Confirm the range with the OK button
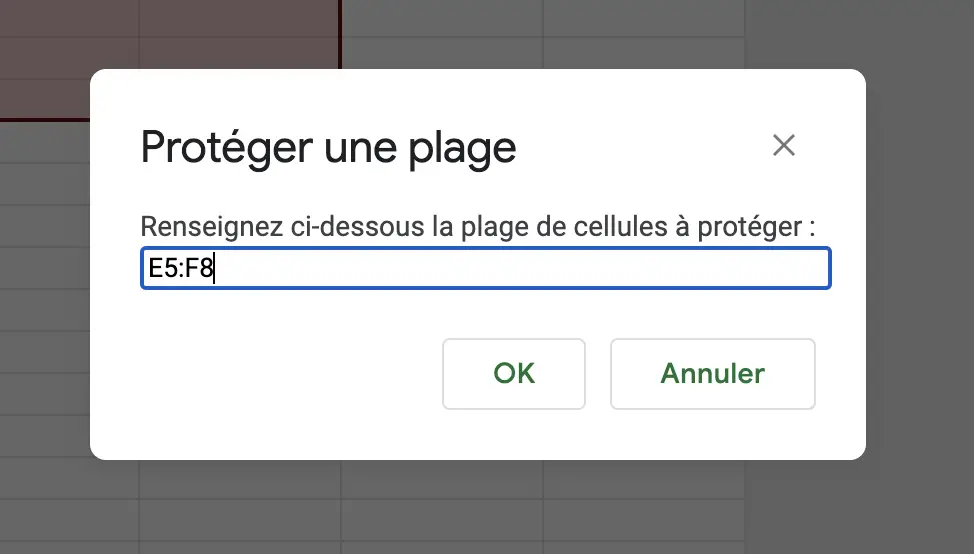This screenshot has height=554, width=974. click(514, 374)
